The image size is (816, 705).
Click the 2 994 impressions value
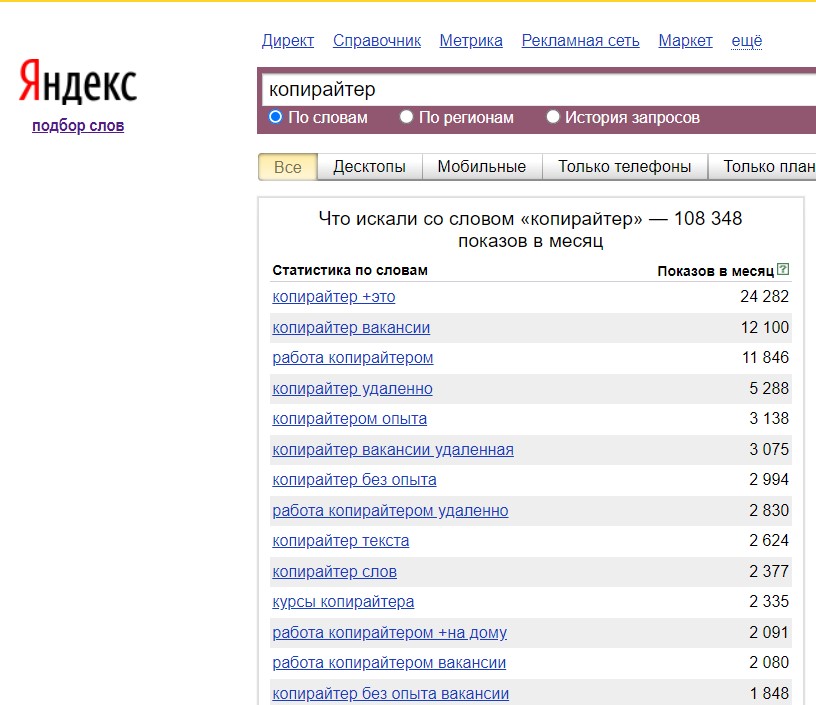coord(769,479)
